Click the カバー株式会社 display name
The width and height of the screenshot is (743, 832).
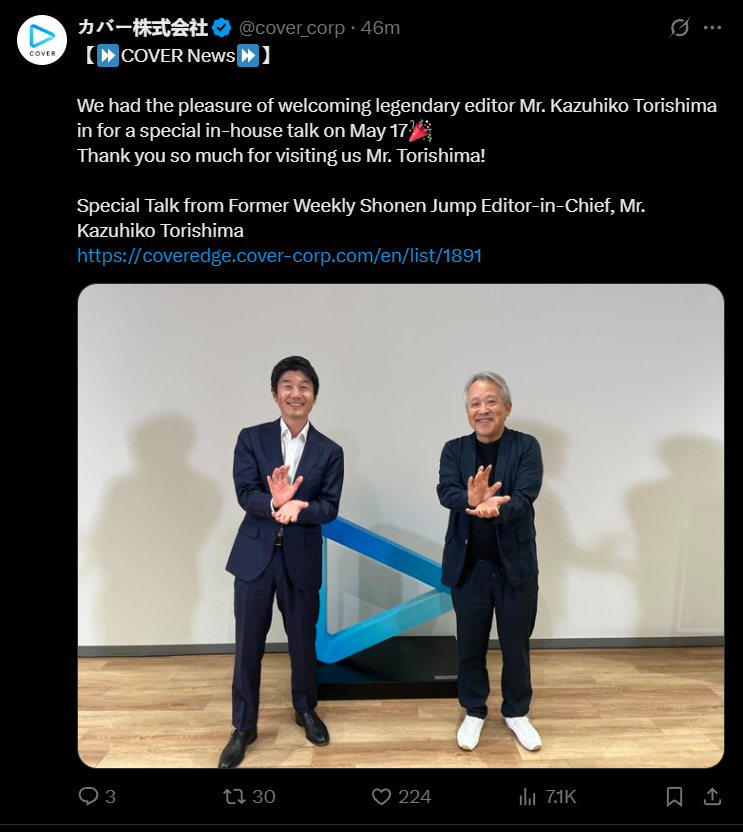click(x=142, y=28)
